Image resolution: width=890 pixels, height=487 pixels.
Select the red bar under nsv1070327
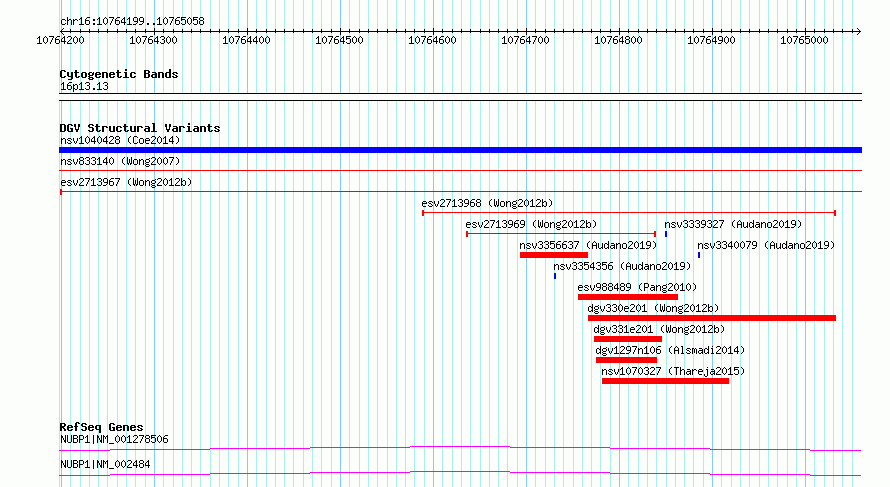point(665,381)
